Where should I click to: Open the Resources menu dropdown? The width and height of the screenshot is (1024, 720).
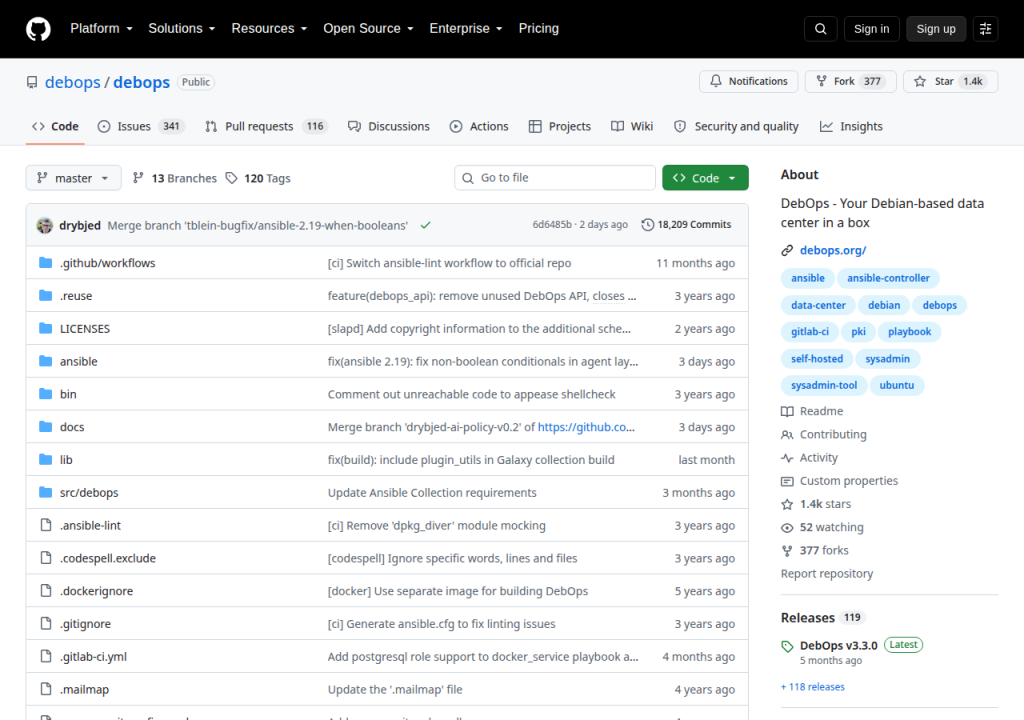tap(269, 29)
